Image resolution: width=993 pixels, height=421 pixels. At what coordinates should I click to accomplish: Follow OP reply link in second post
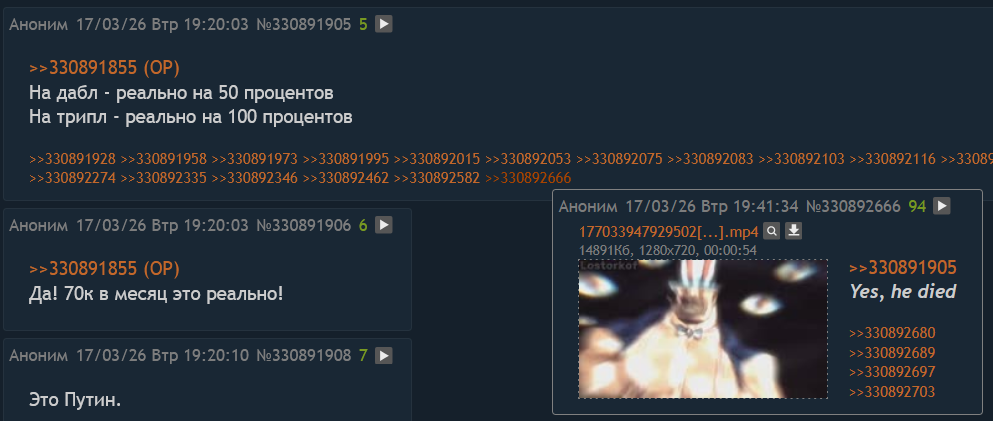(x=104, y=269)
